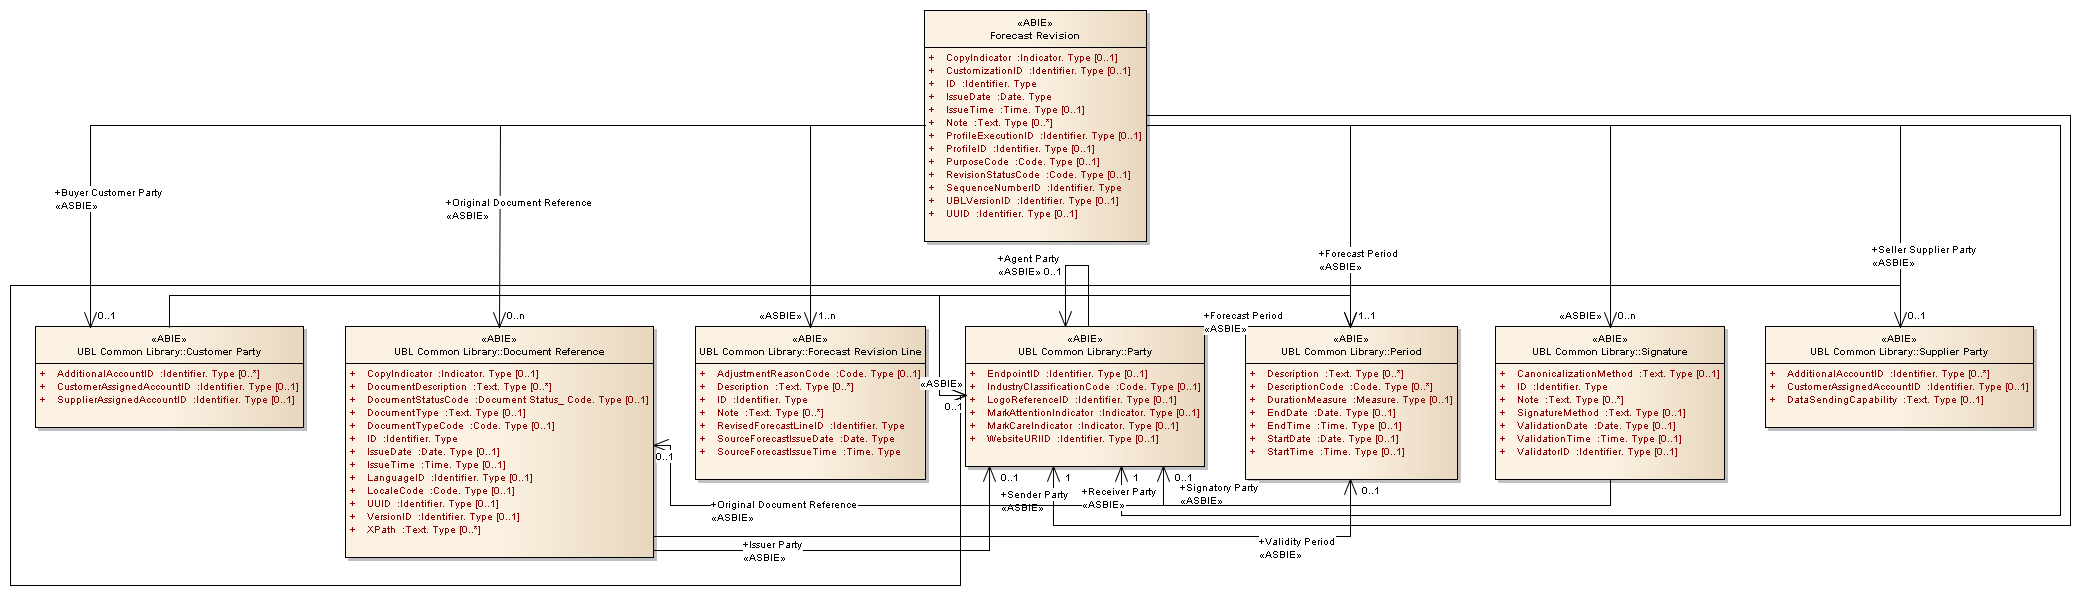
Task: Click the Supplier Party class title
Action: (x=1898, y=352)
